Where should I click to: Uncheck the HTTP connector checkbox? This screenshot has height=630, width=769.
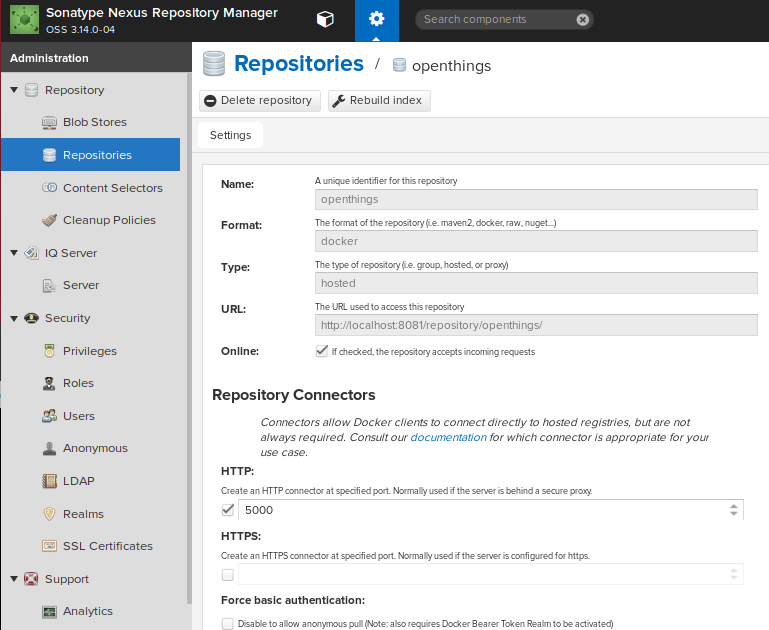228,510
